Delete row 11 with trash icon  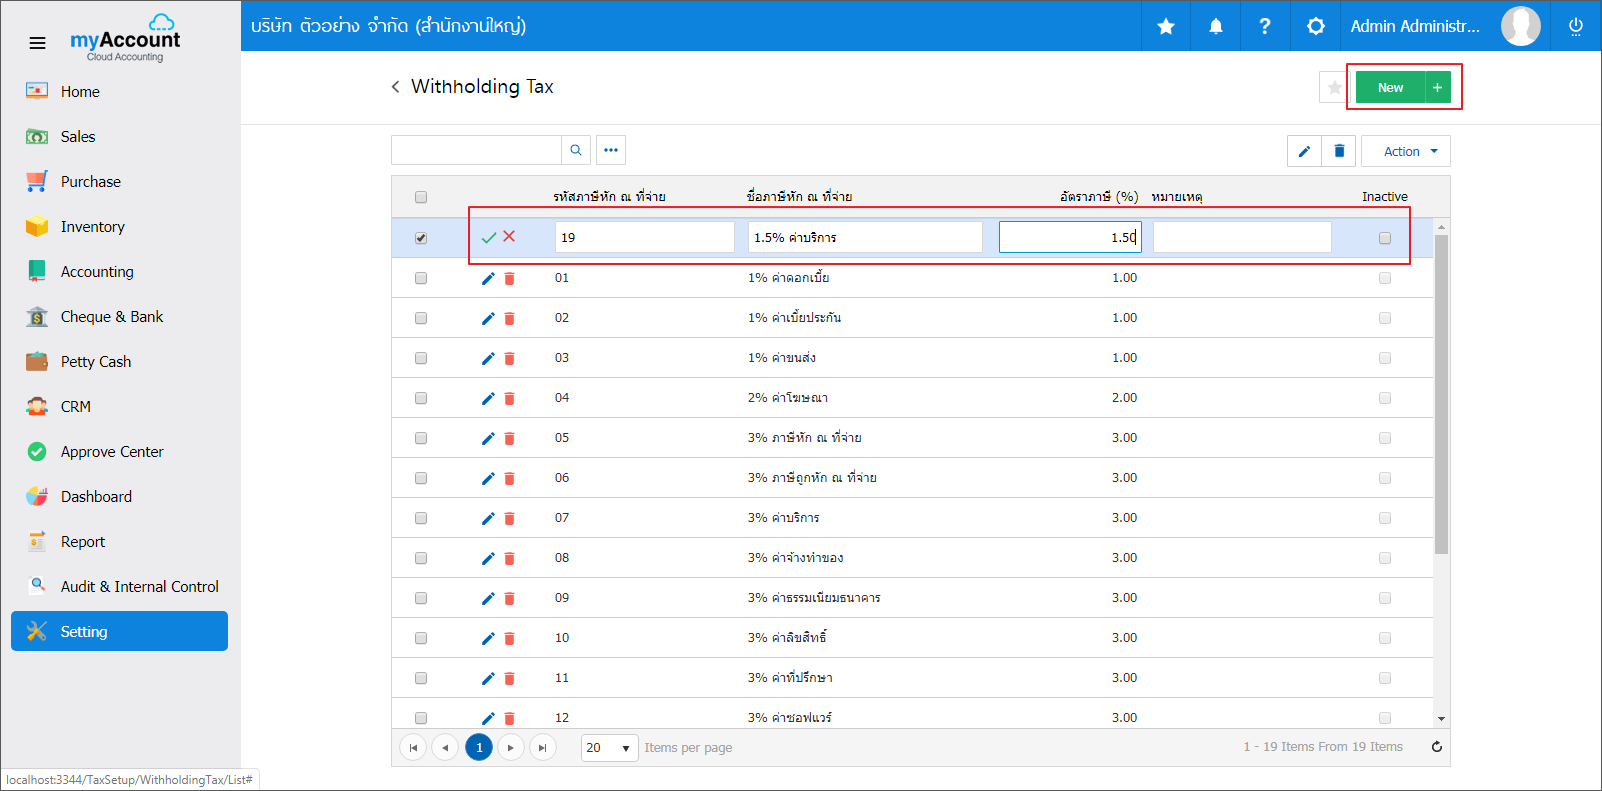pos(509,678)
